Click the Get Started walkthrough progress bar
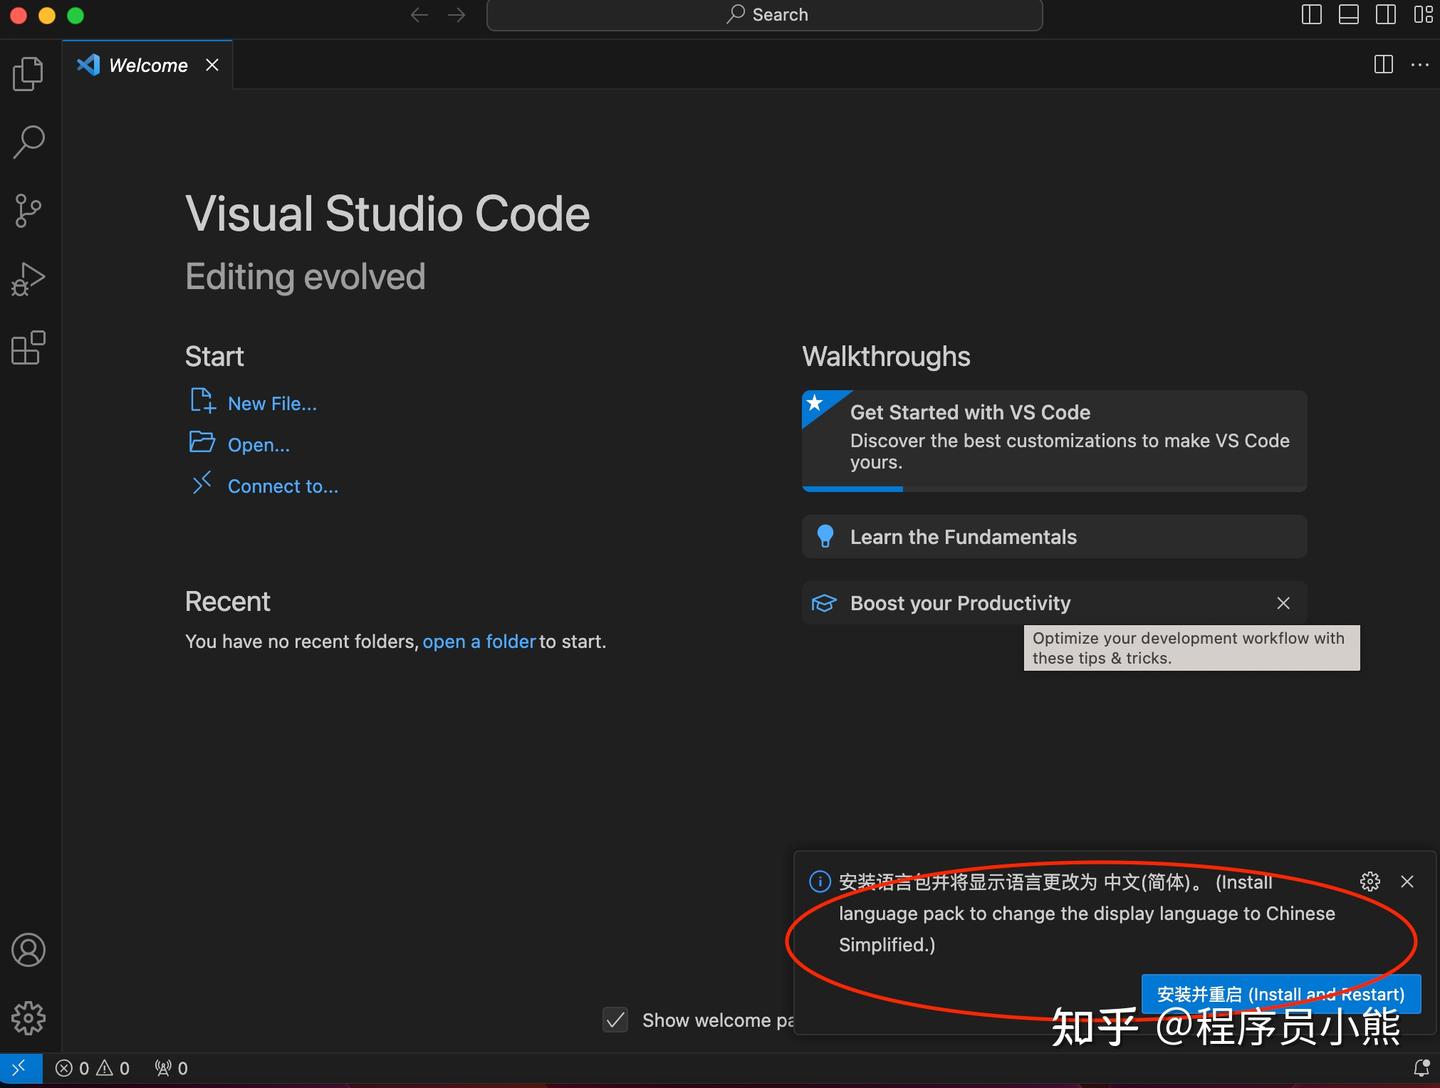The height and width of the screenshot is (1088, 1440). [852, 489]
